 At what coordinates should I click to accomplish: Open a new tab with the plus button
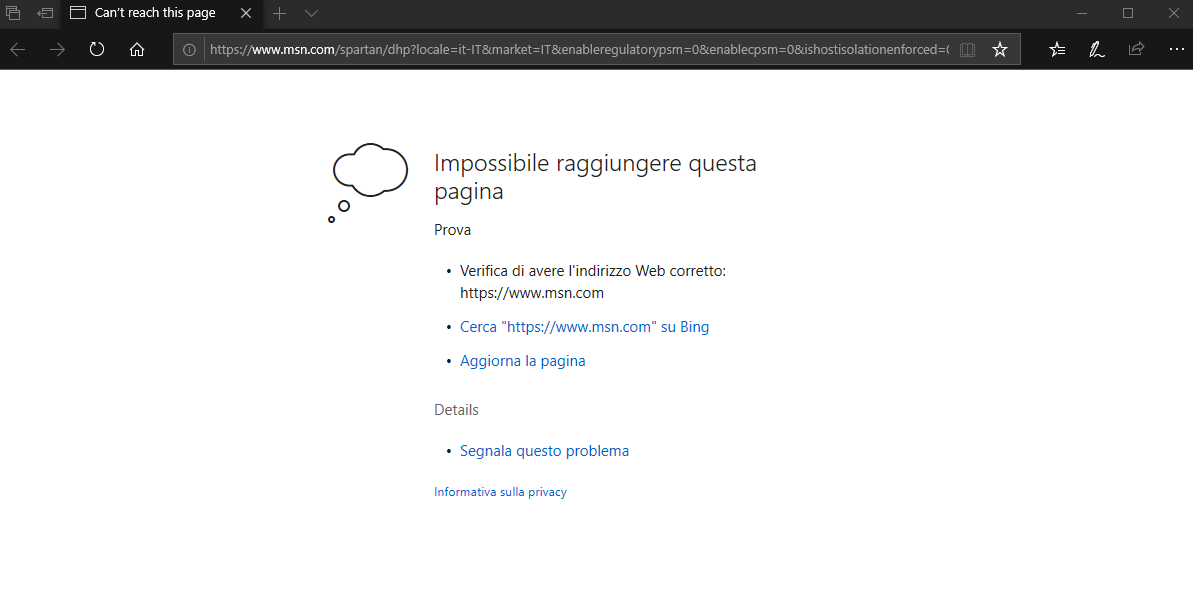click(x=279, y=13)
